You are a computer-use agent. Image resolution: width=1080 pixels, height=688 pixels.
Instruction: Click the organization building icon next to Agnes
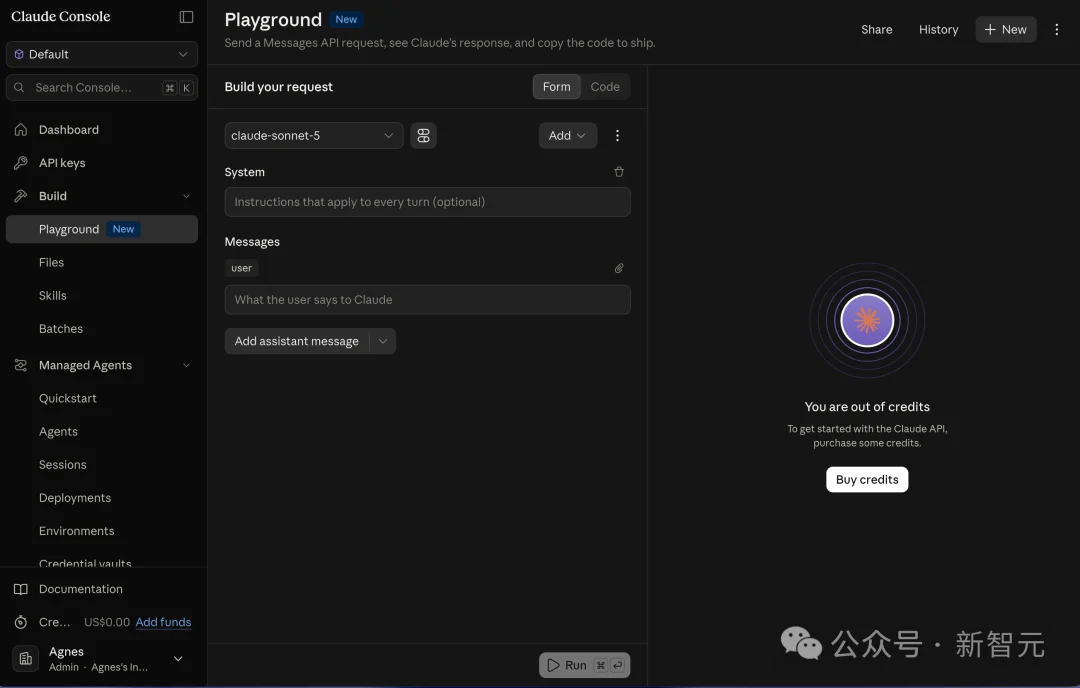25,658
